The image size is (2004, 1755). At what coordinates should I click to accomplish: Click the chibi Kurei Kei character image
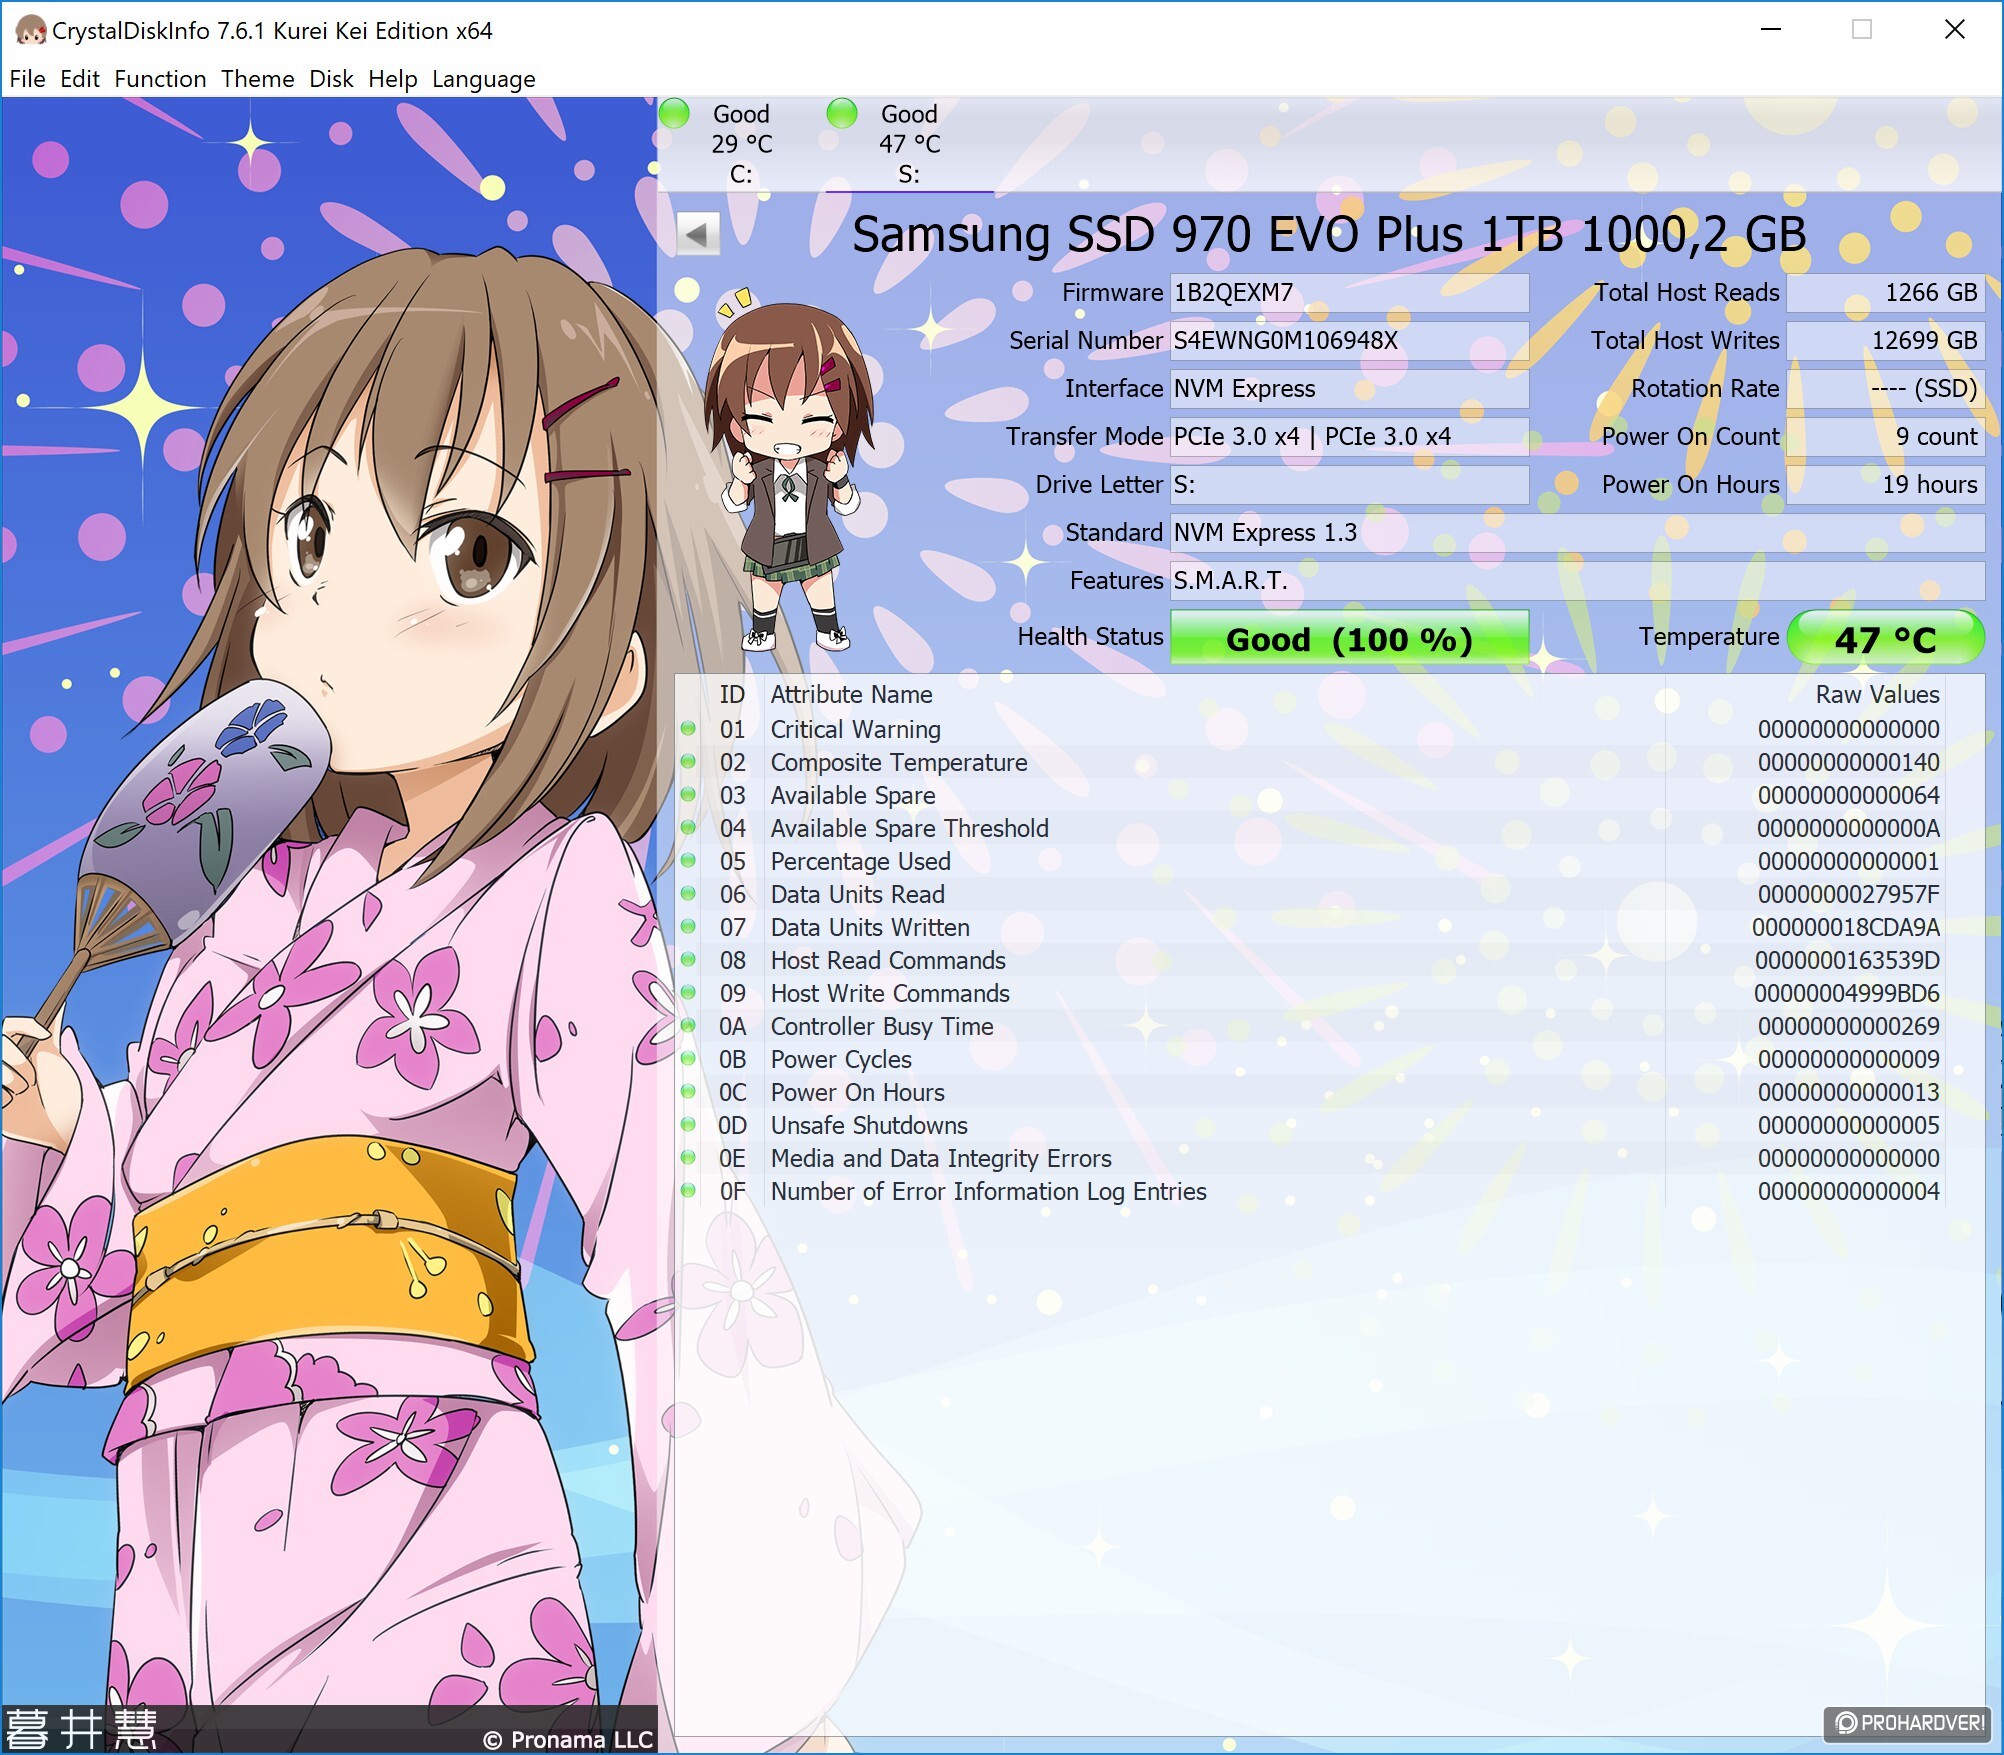point(790,470)
